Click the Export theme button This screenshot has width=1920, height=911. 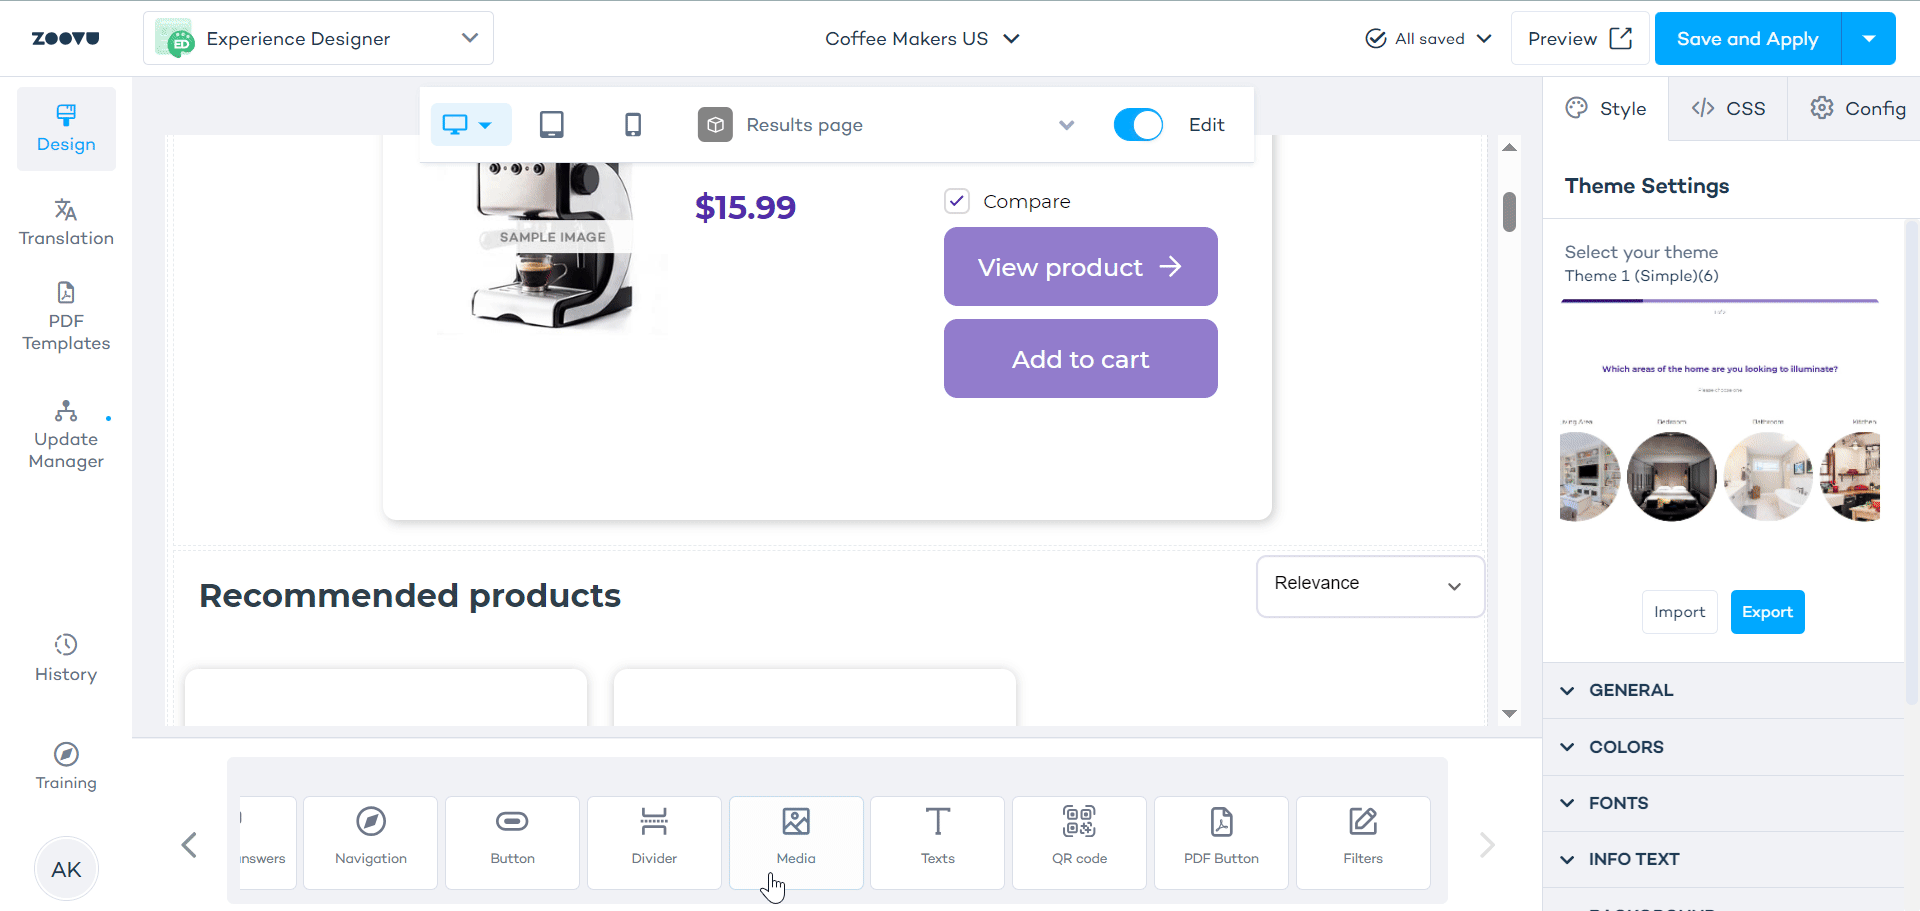pos(1767,612)
